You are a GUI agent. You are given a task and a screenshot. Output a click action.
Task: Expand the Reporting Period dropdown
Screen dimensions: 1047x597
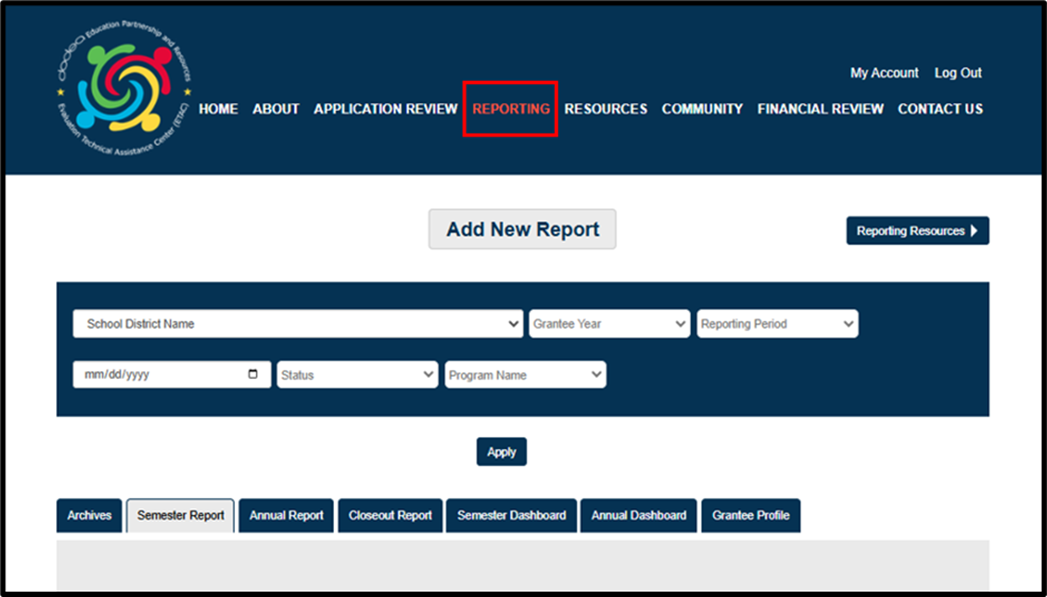tap(777, 324)
